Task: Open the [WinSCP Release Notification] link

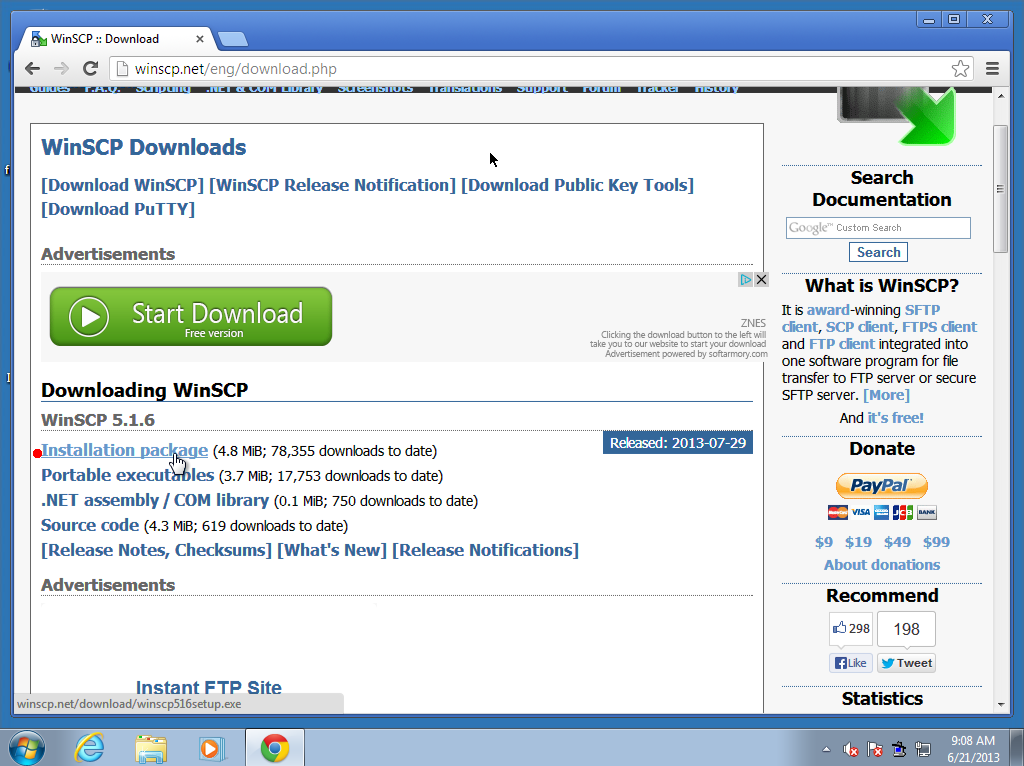Action: pyautogui.click(x=332, y=185)
